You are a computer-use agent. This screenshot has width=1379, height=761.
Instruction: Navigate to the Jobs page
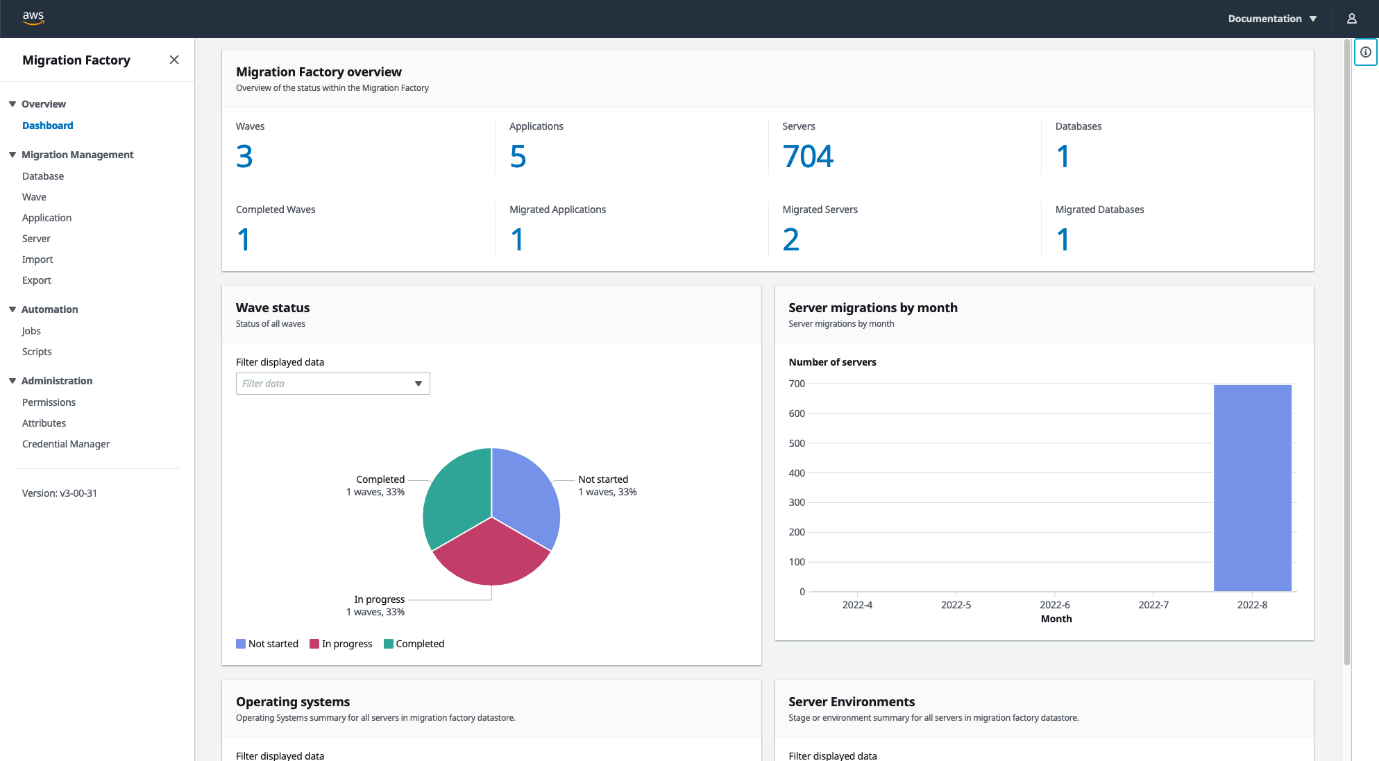coord(30,330)
